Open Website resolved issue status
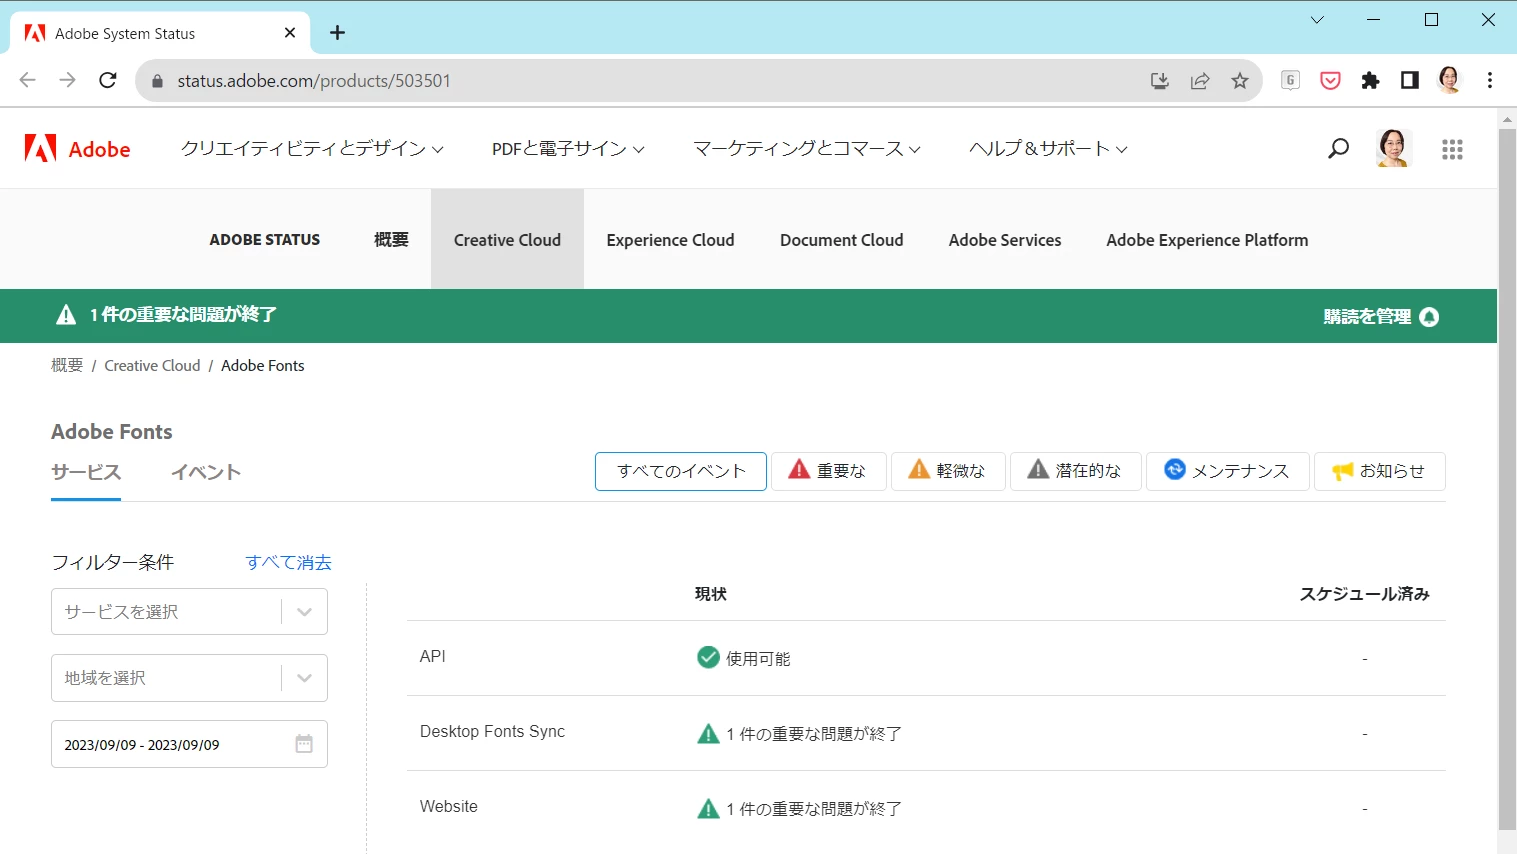Screen dimensions: 1517x854 (x=799, y=808)
